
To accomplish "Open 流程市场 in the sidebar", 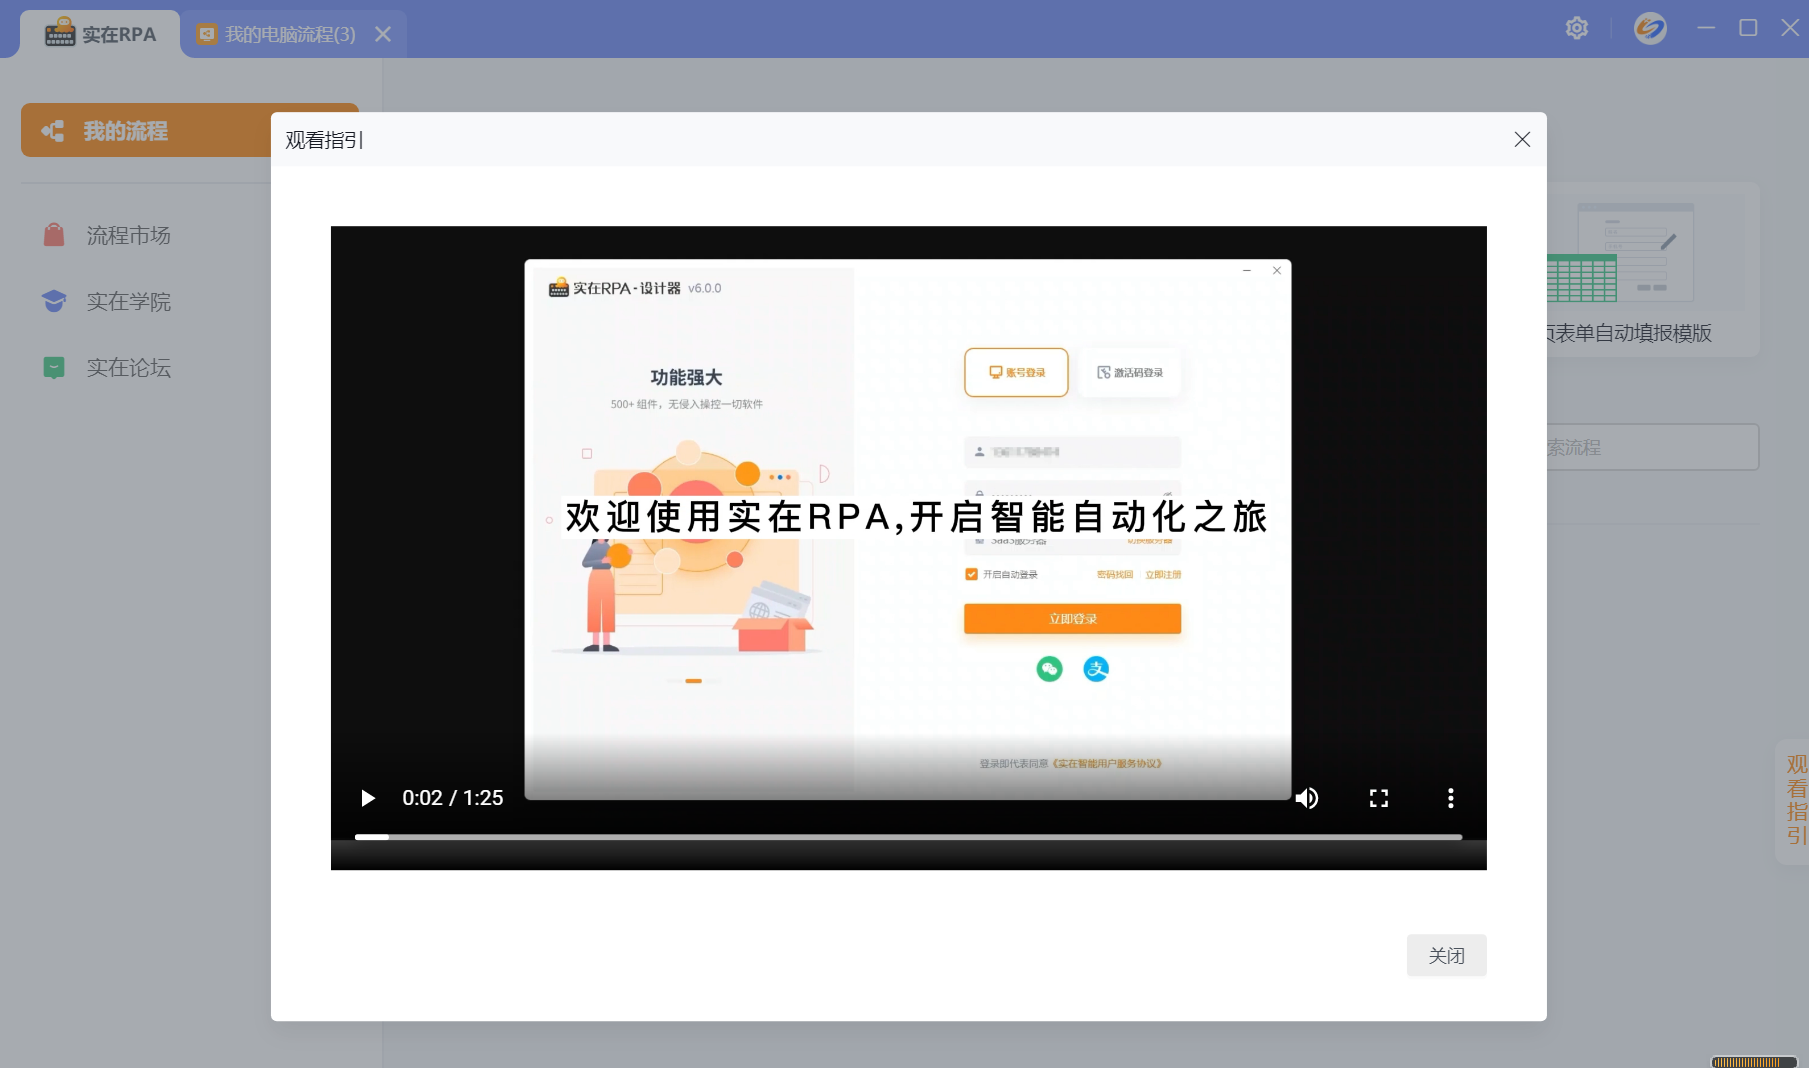I will point(128,235).
